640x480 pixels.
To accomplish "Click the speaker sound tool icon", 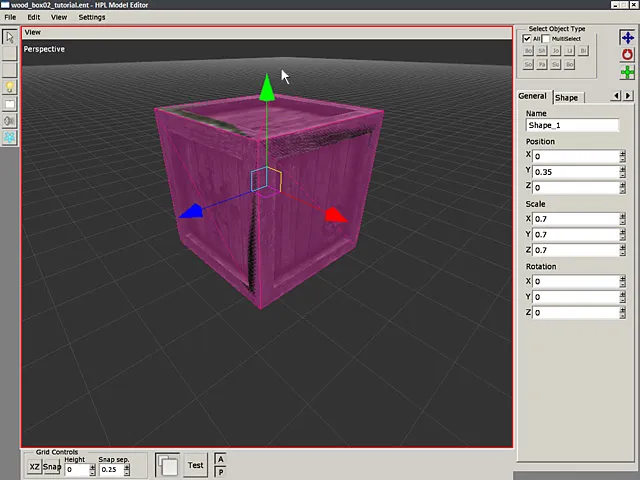I will 10,120.
